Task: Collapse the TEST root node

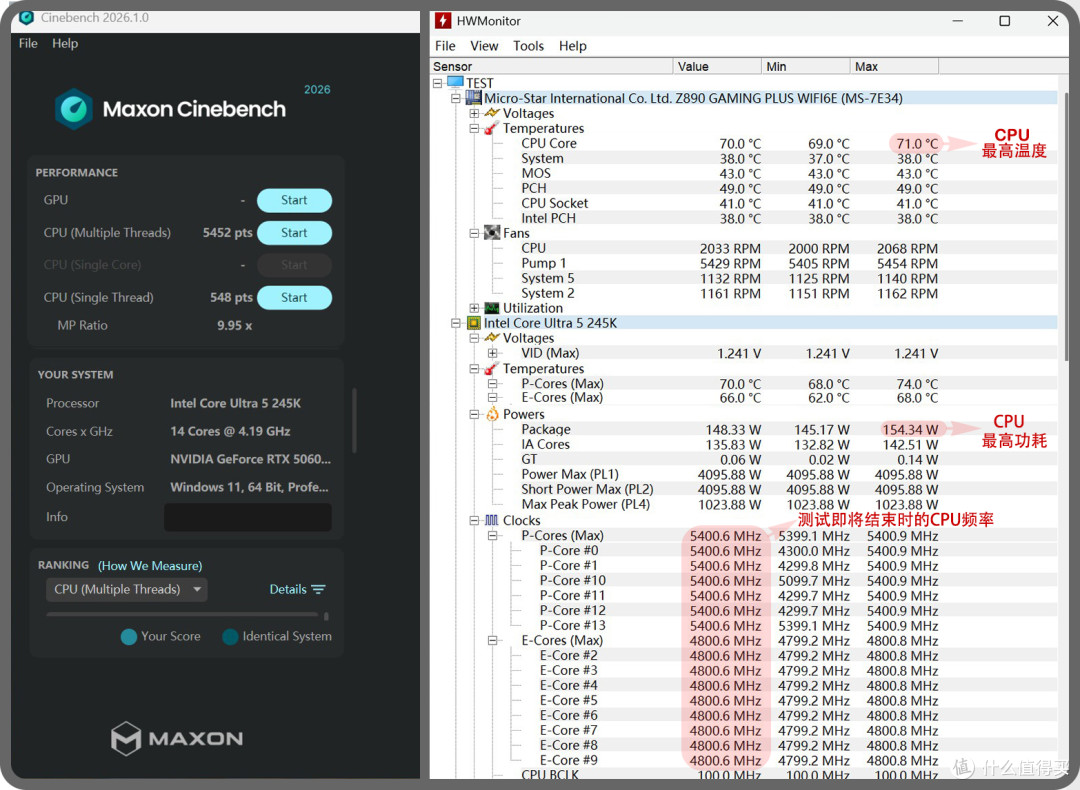Action: pyautogui.click(x=437, y=83)
